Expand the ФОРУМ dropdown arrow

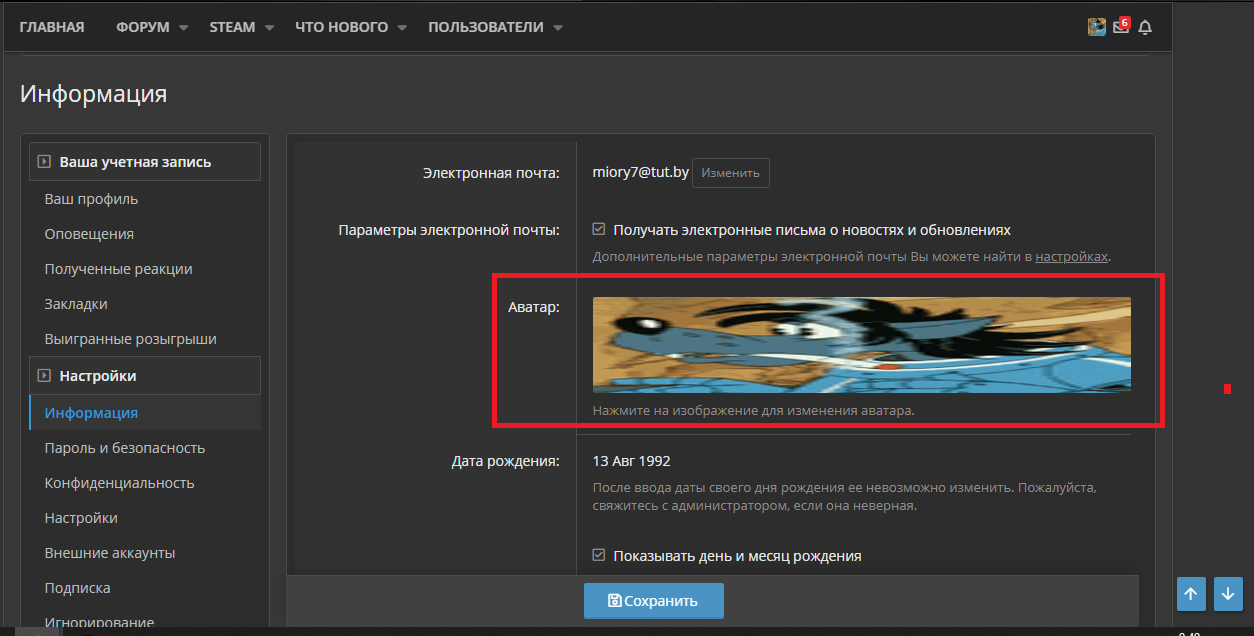click(183, 28)
